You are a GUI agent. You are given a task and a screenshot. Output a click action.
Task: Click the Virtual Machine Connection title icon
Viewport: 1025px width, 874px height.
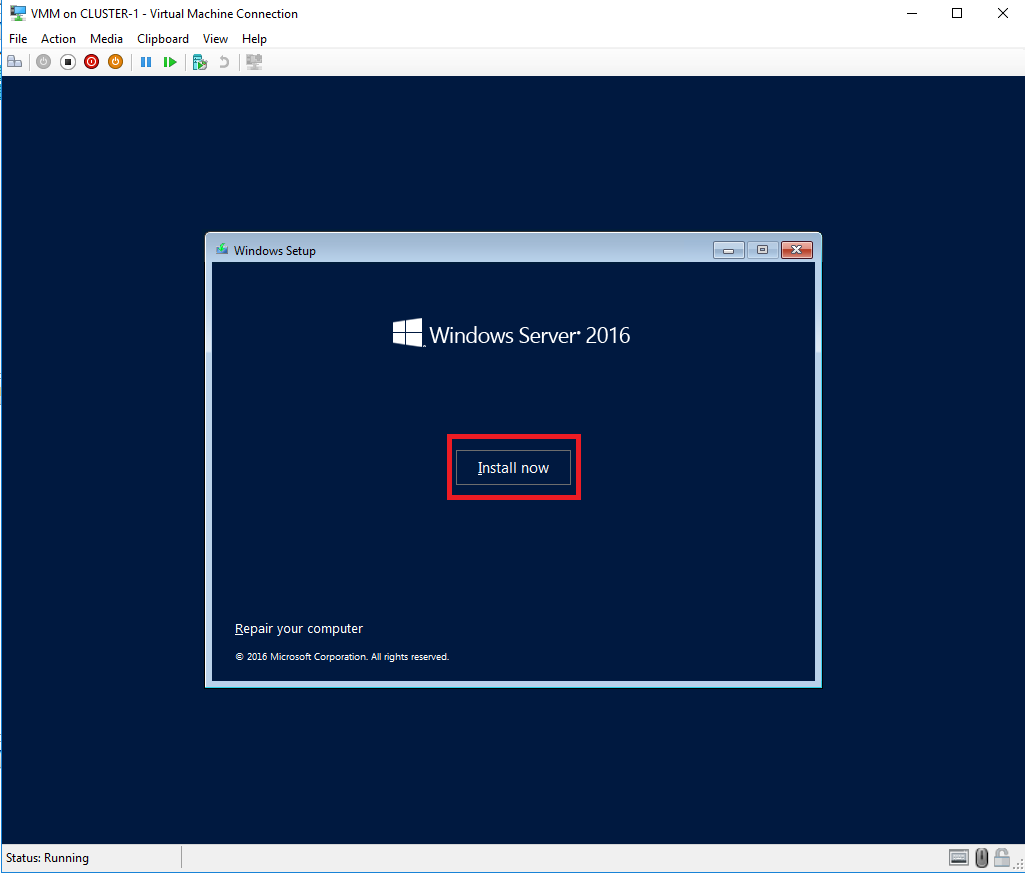18,13
